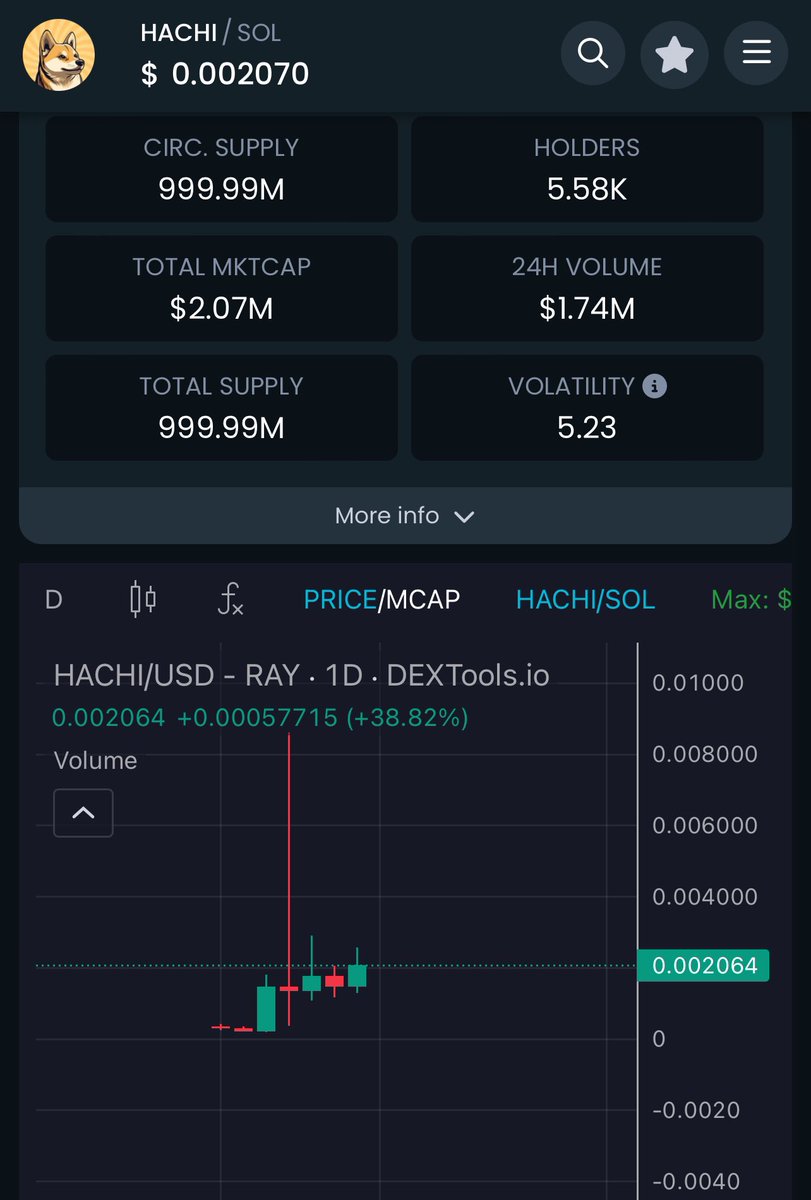Click the tall red wick candle
The image size is (811, 1200).
(x=289, y=880)
